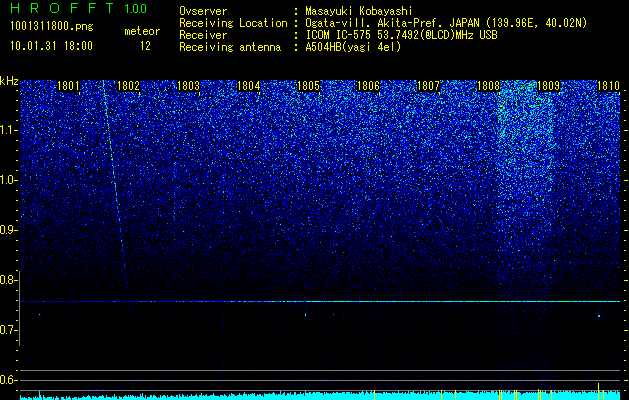This screenshot has width=629, height=400.
Task: Click the kHz axis unit label
Action: [x=9, y=81]
